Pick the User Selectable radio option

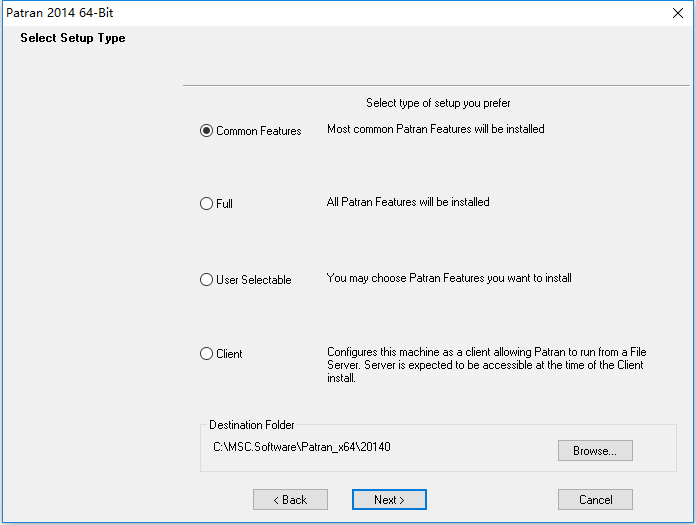206,280
